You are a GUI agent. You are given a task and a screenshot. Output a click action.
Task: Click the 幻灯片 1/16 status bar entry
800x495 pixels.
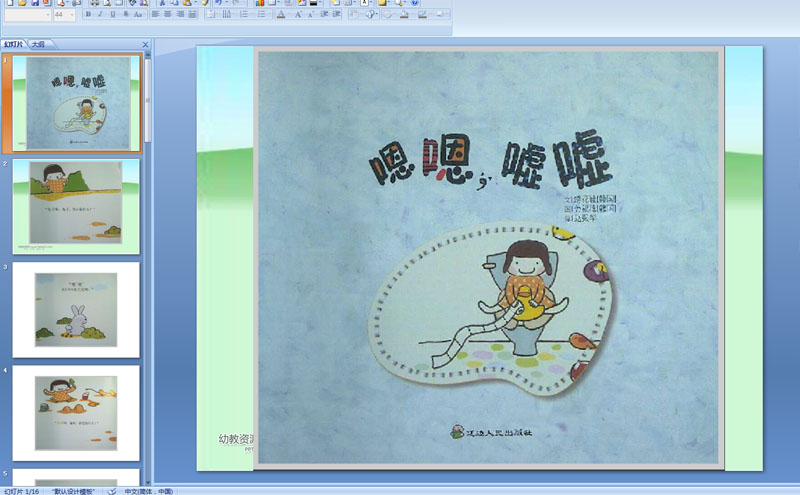tap(21, 491)
